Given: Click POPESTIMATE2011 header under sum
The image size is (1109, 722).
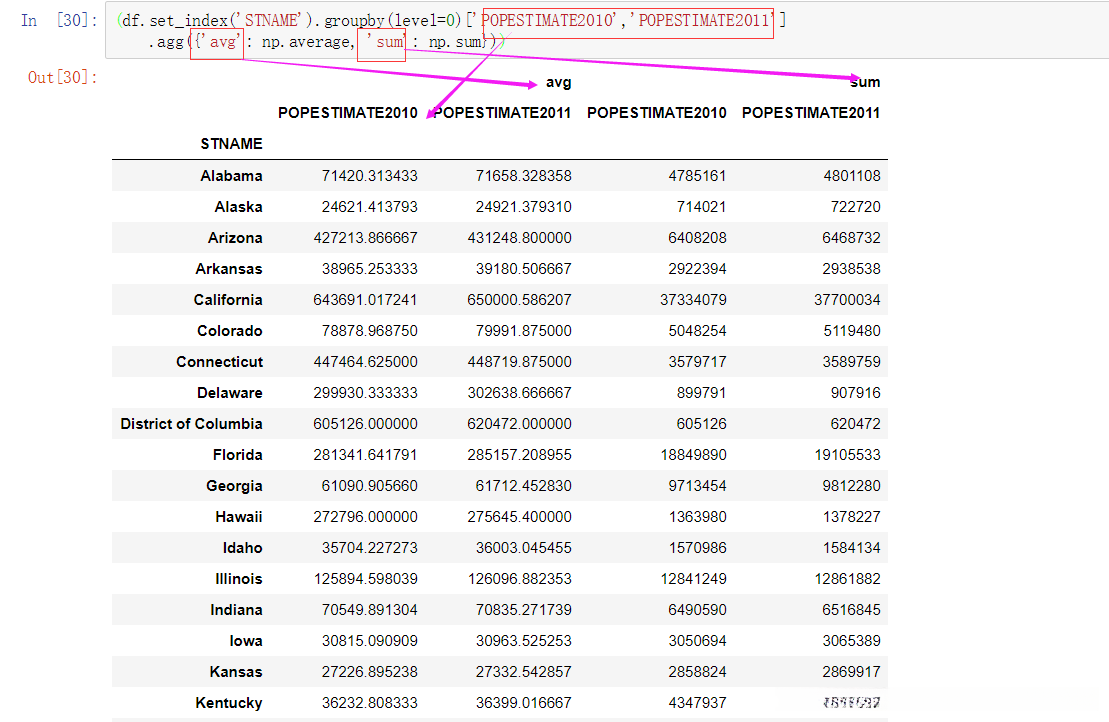Looking at the screenshot, I should tap(811, 113).
